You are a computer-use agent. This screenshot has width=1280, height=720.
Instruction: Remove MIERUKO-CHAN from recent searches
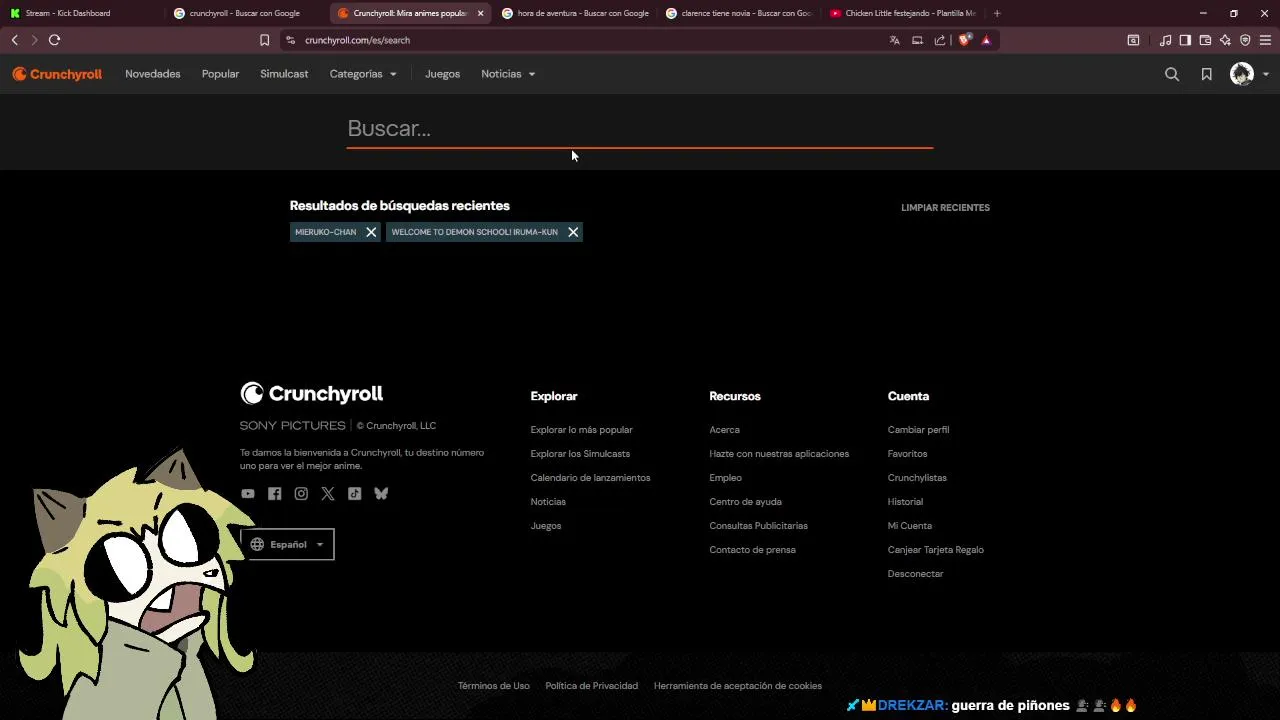[x=371, y=232]
